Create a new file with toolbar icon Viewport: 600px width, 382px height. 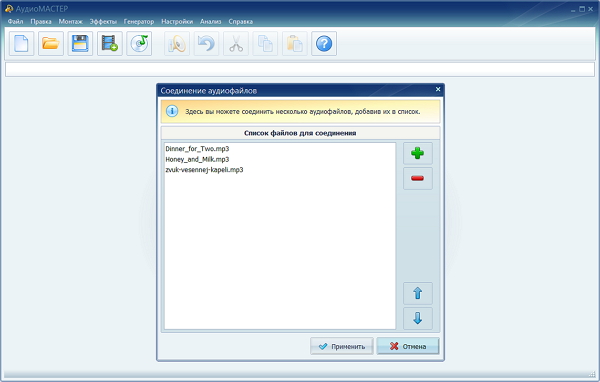tap(21, 44)
